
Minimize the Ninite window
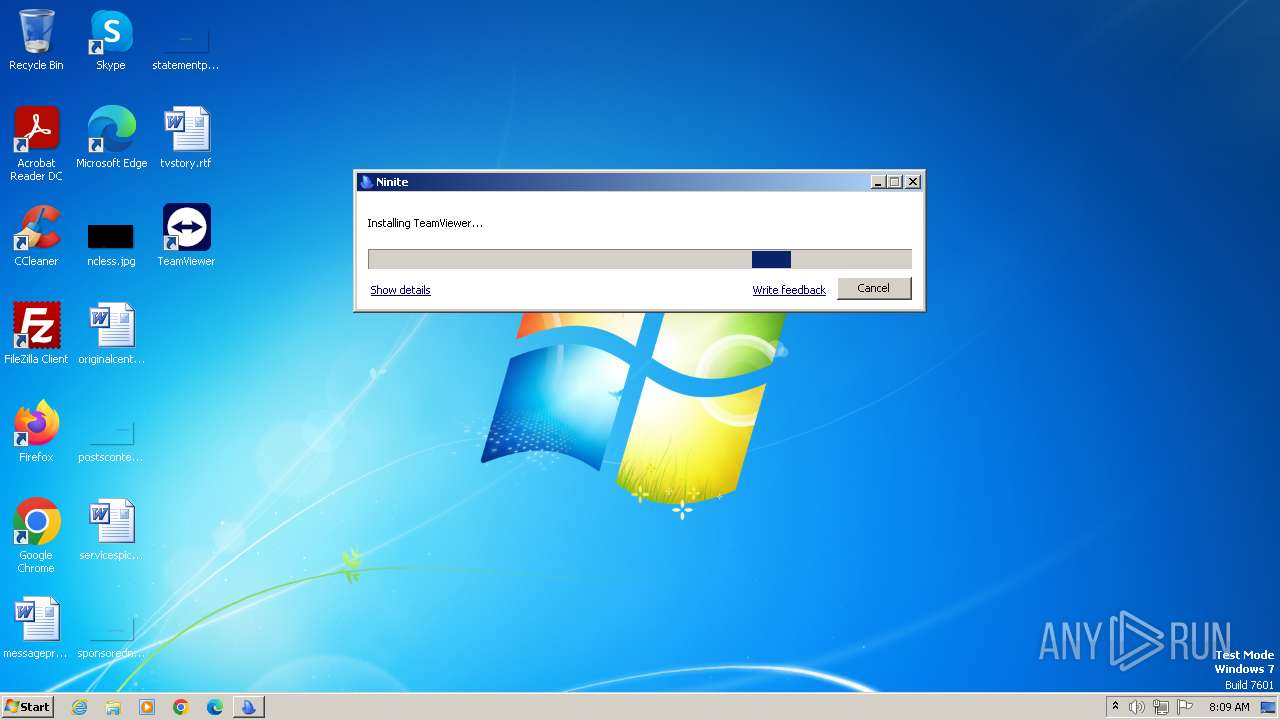tap(878, 182)
